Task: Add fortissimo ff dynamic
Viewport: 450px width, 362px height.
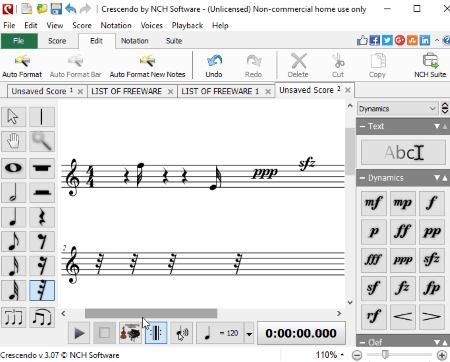Action: coord(403,232)
